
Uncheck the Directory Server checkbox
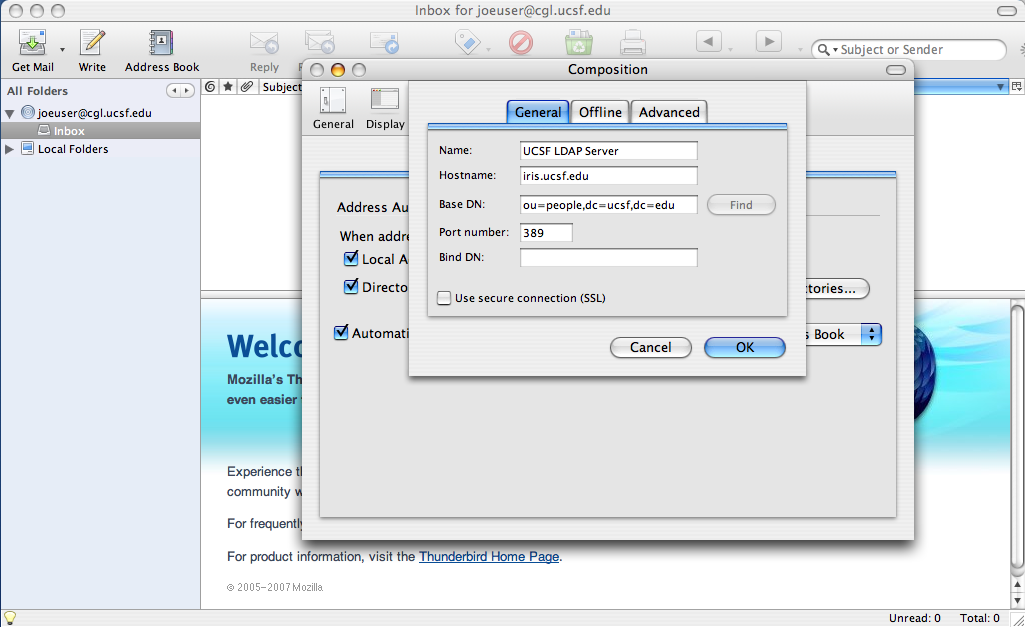tap(351, 287)
